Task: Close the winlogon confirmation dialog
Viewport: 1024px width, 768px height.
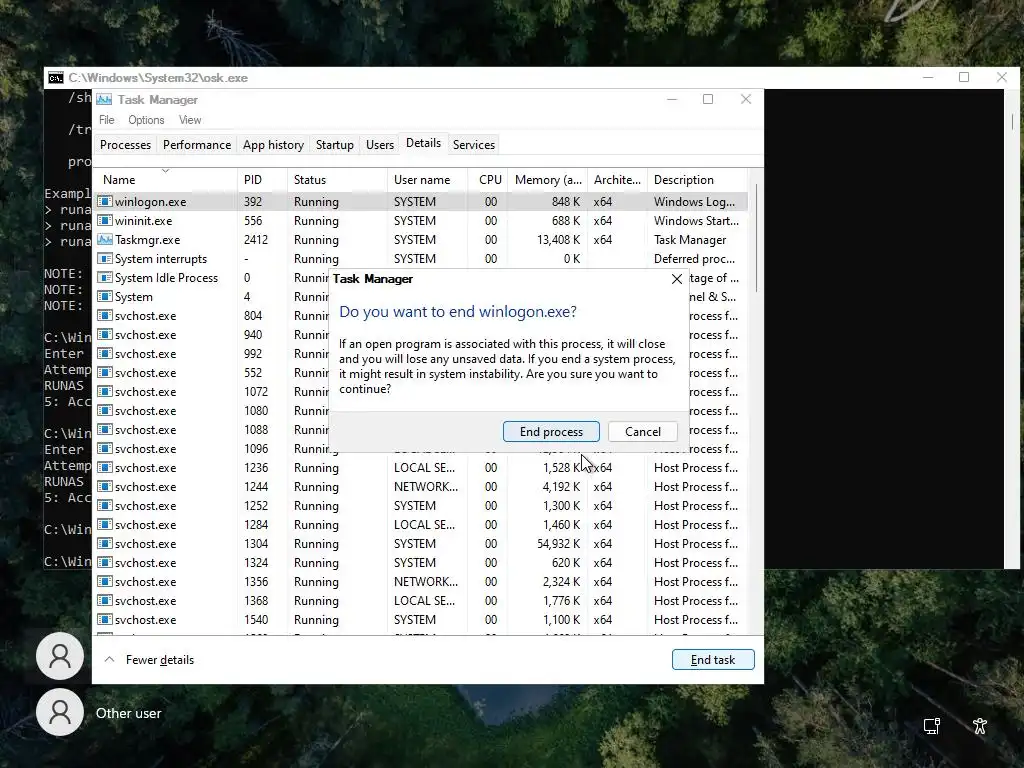Action: 677,279
